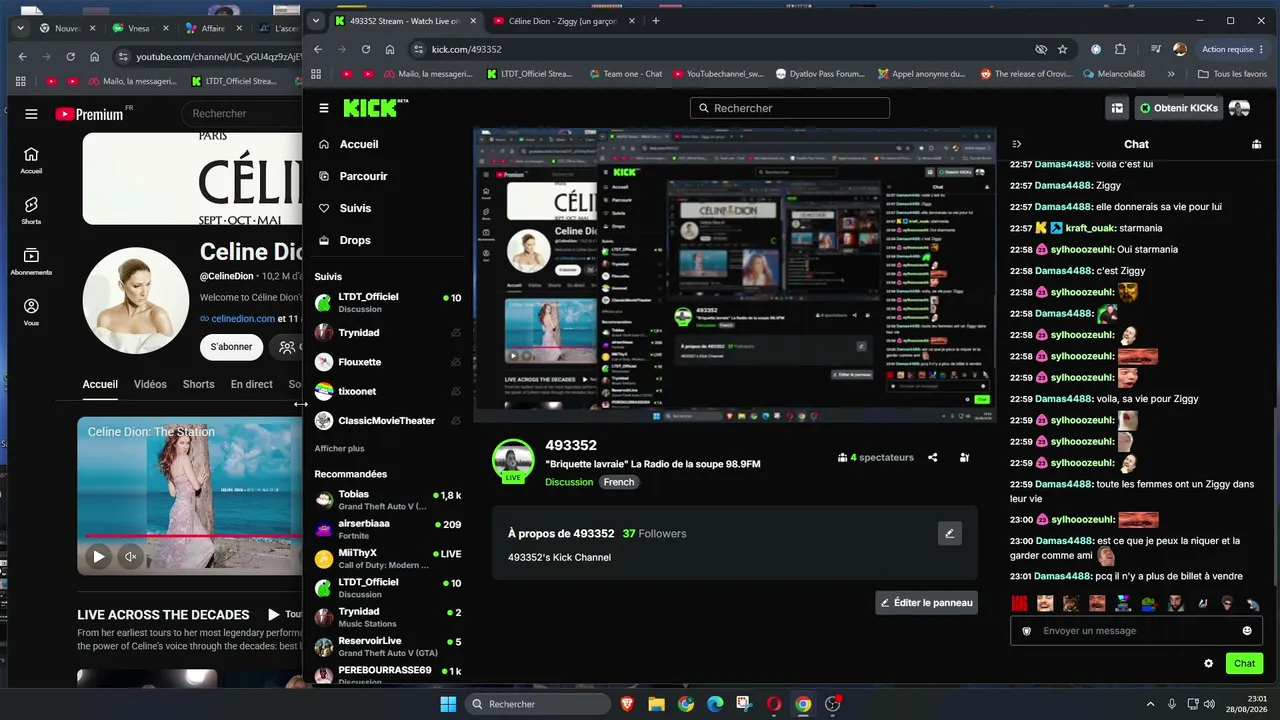
Task: Click the shield icon in chat input
Action: click(1026, 631)
